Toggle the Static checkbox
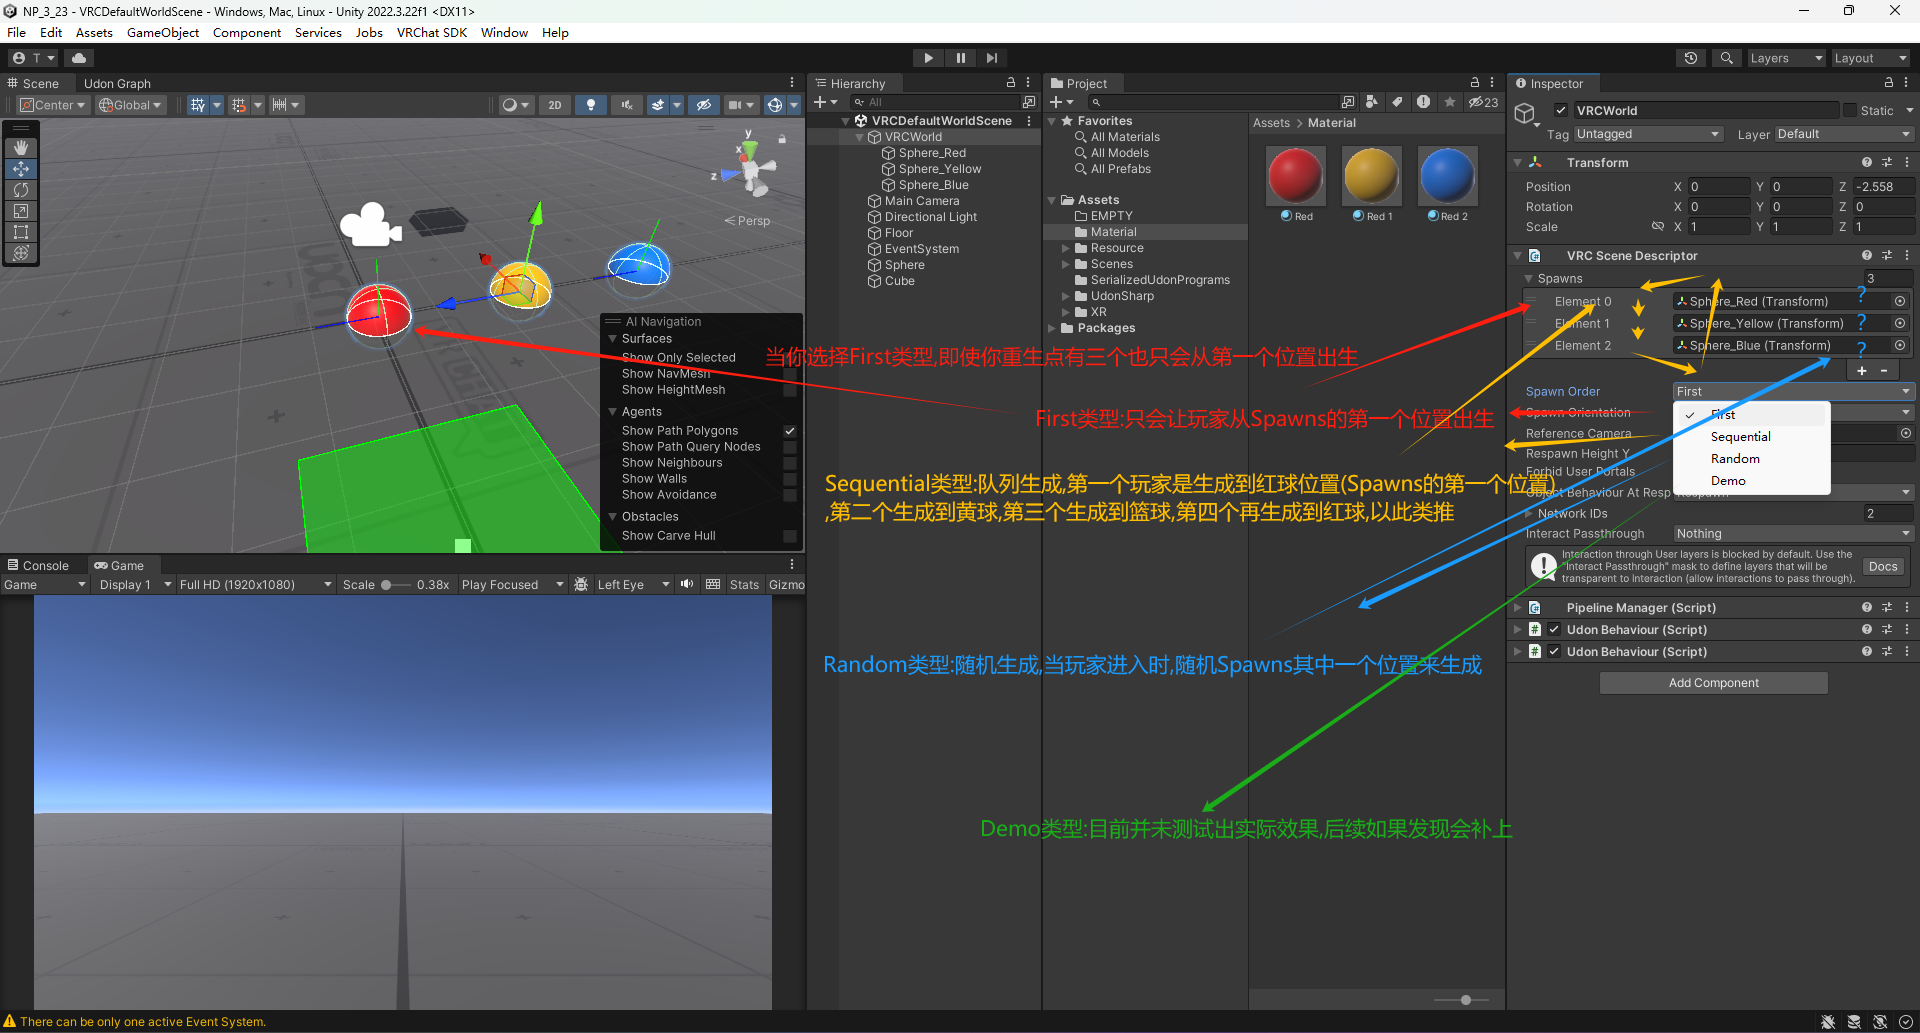Screen dimensions: 1920x1033 click(1850, 111)
